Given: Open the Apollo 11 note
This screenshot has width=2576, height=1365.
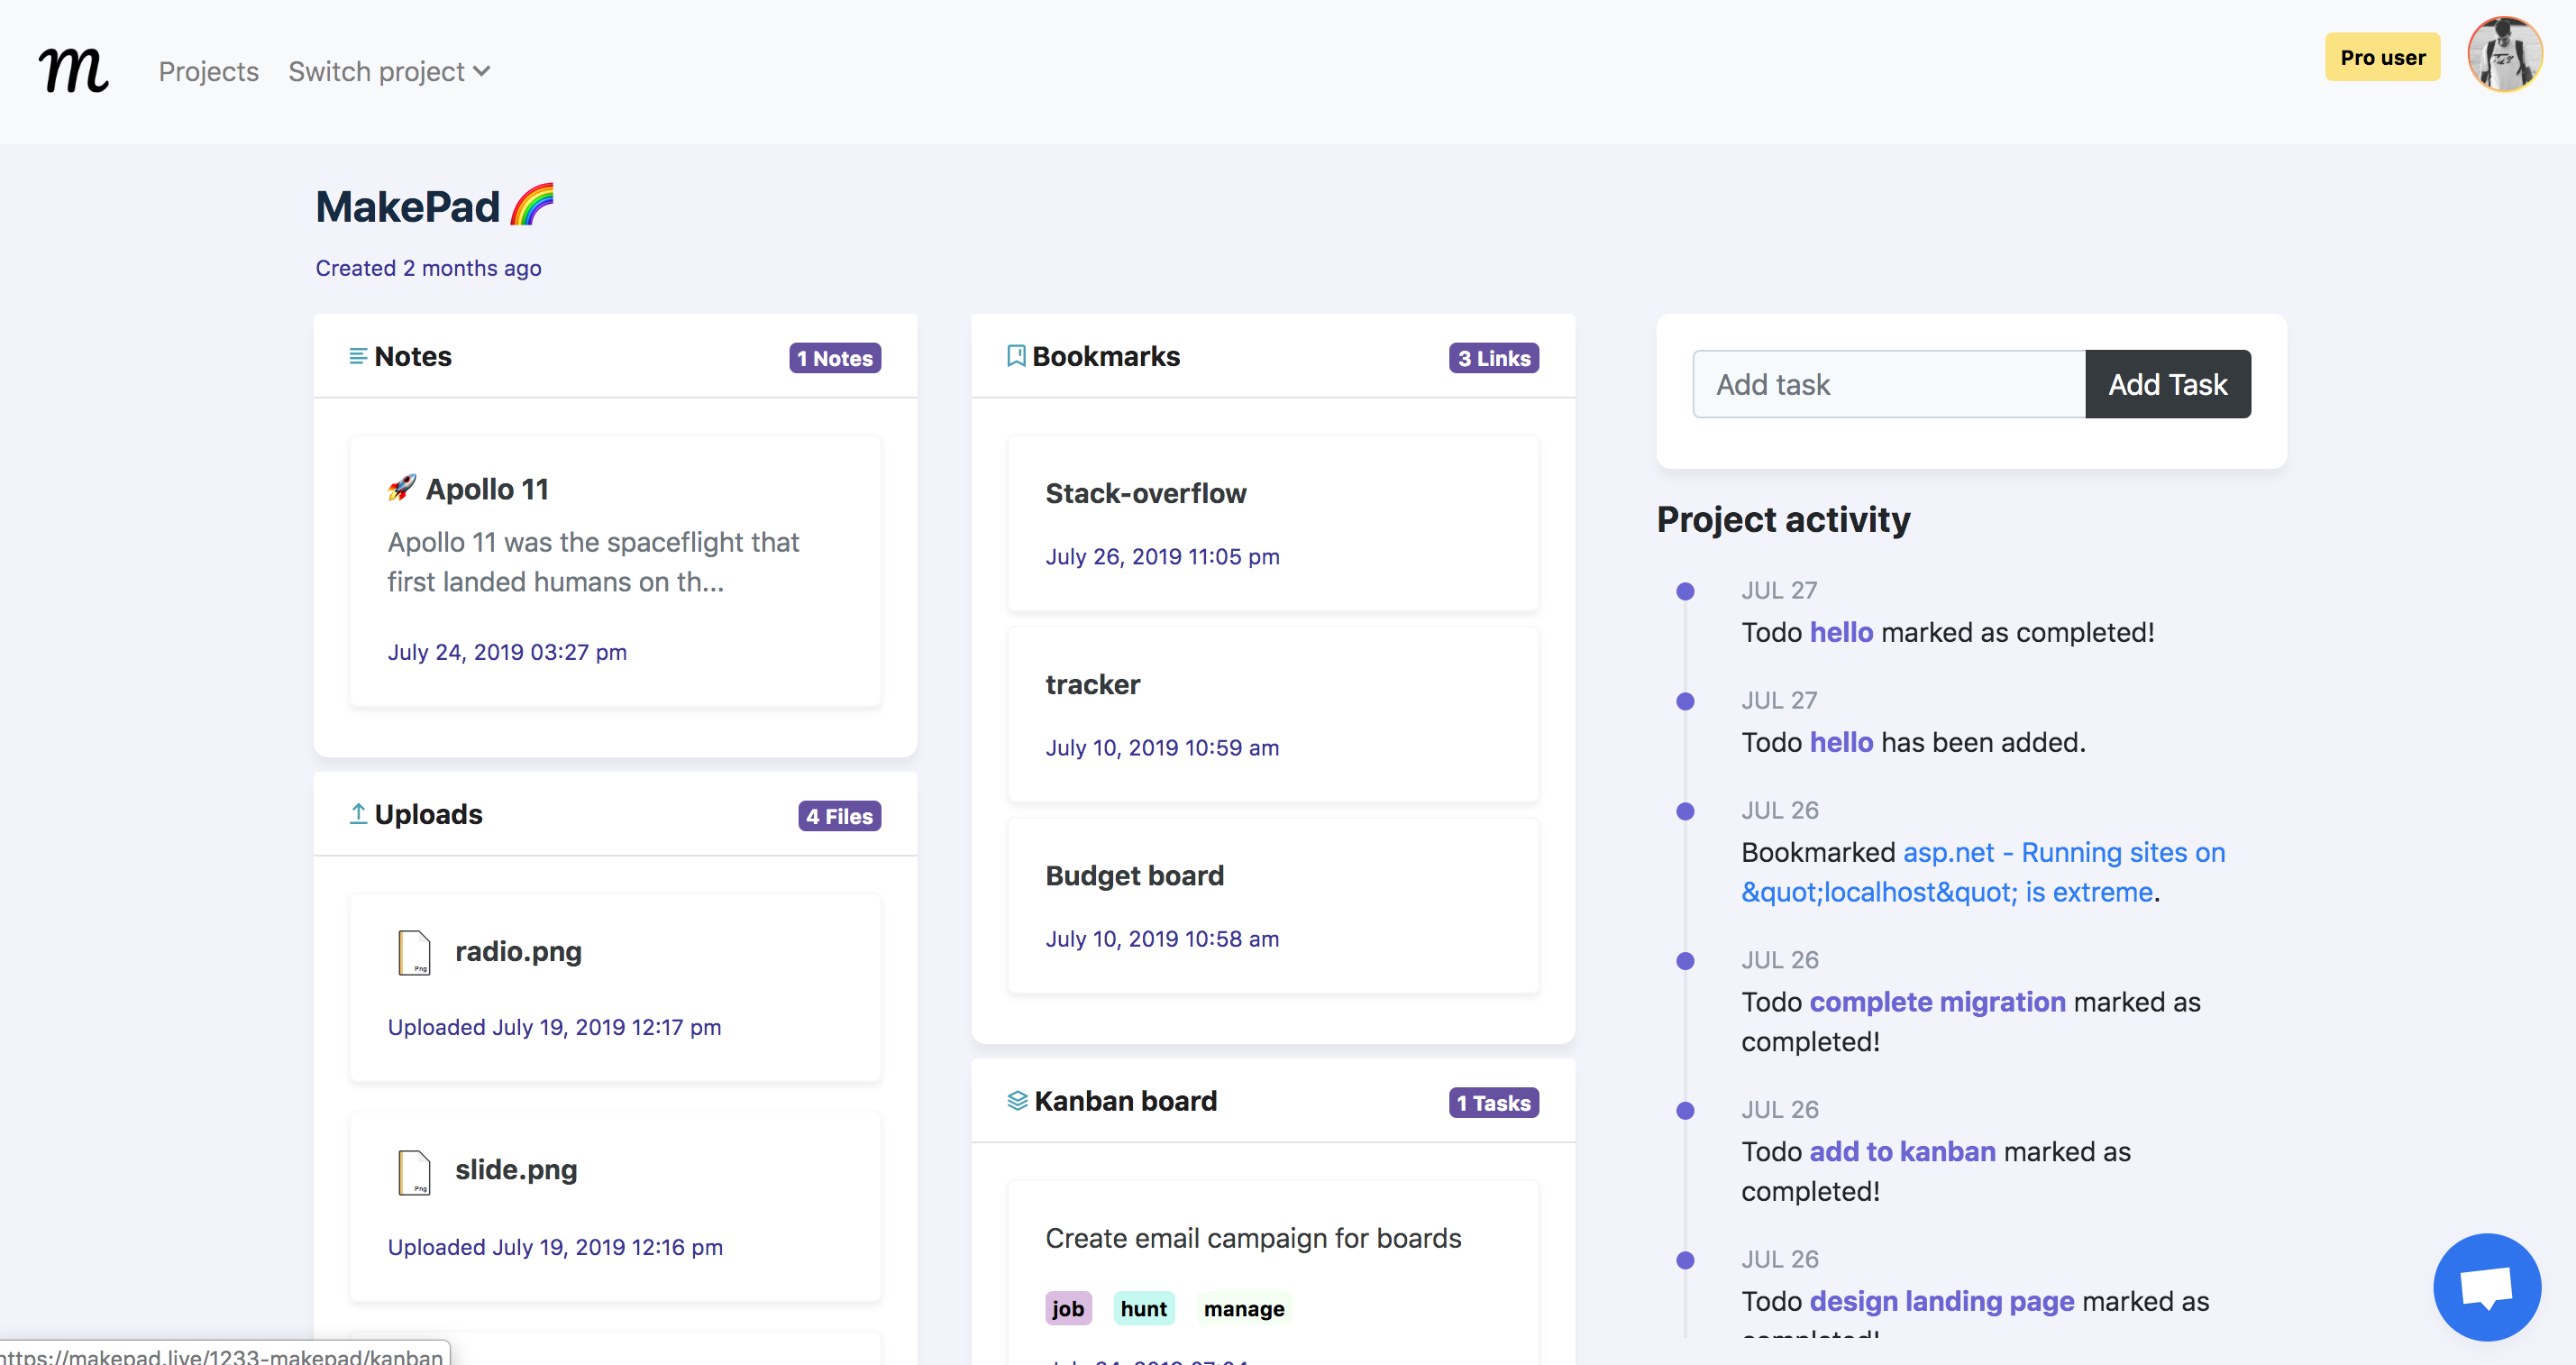Looking at the screenshot, I should pyautogui.click(x=615, y=571).
